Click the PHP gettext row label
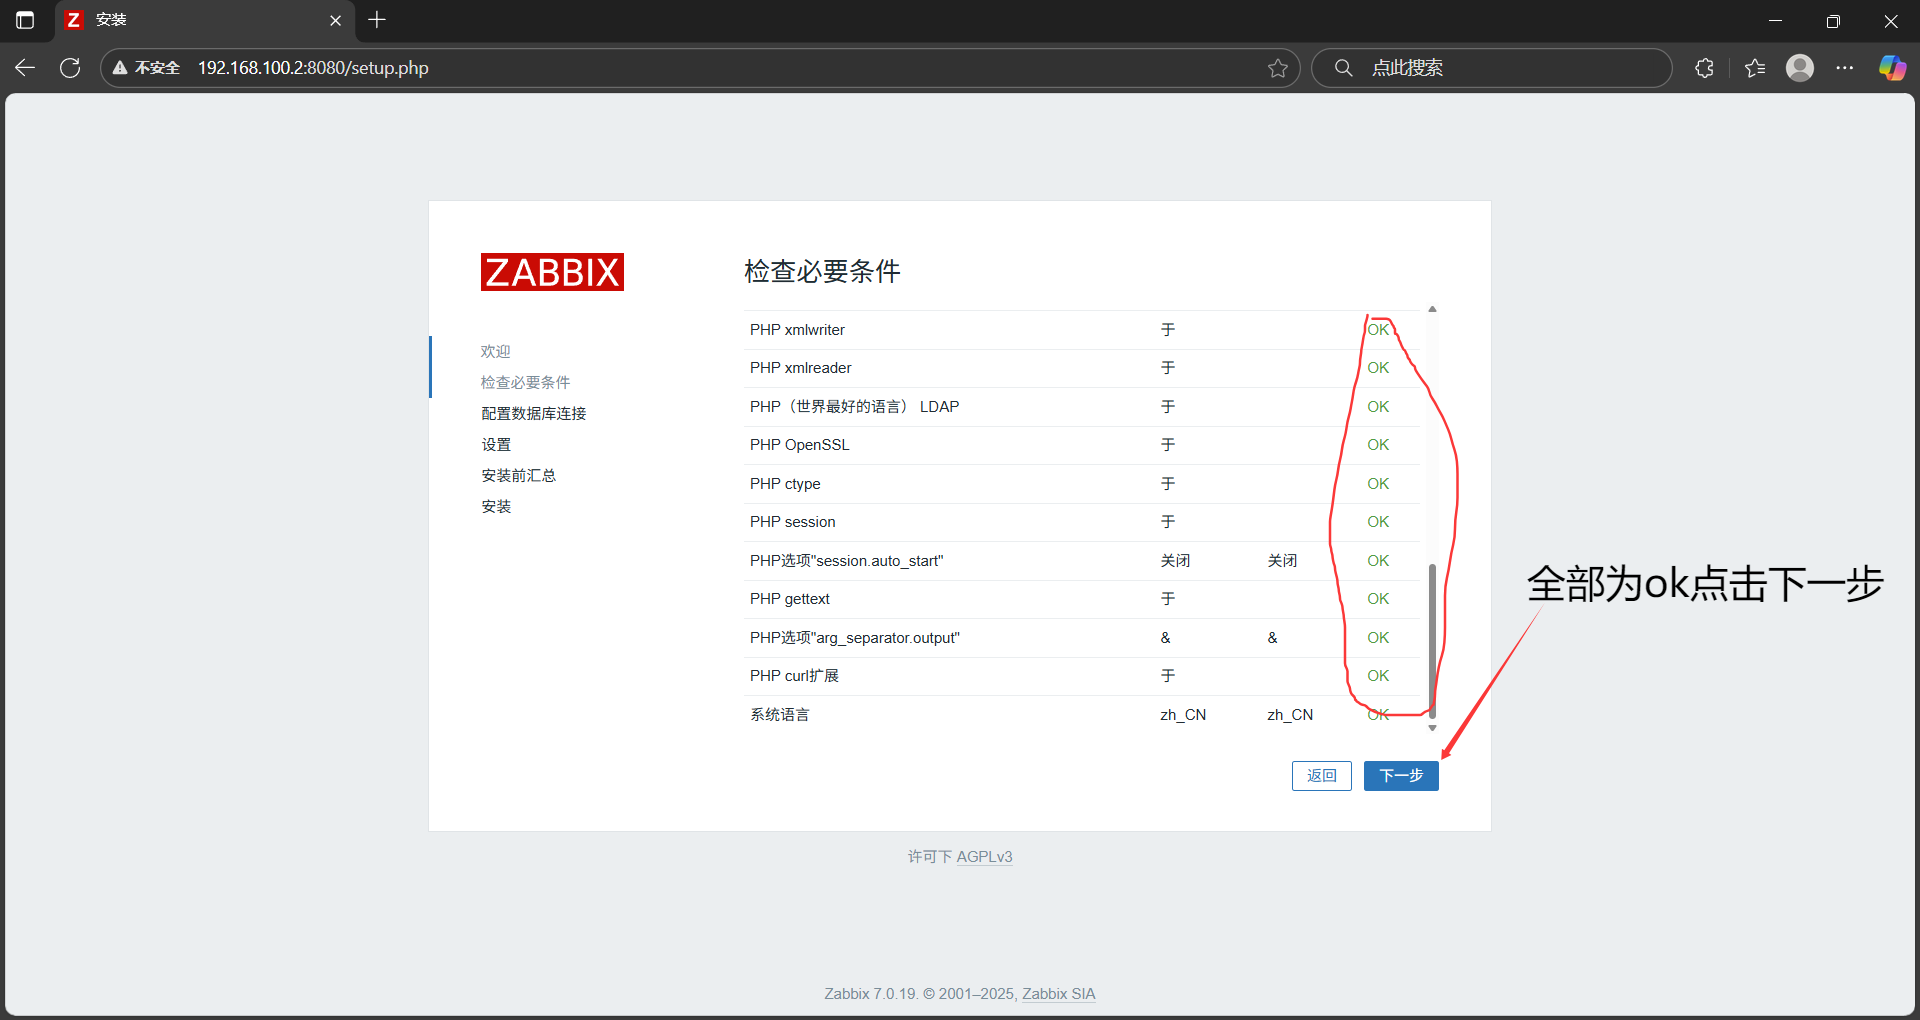This screenshot has height=1020, width=1920. 789,599
